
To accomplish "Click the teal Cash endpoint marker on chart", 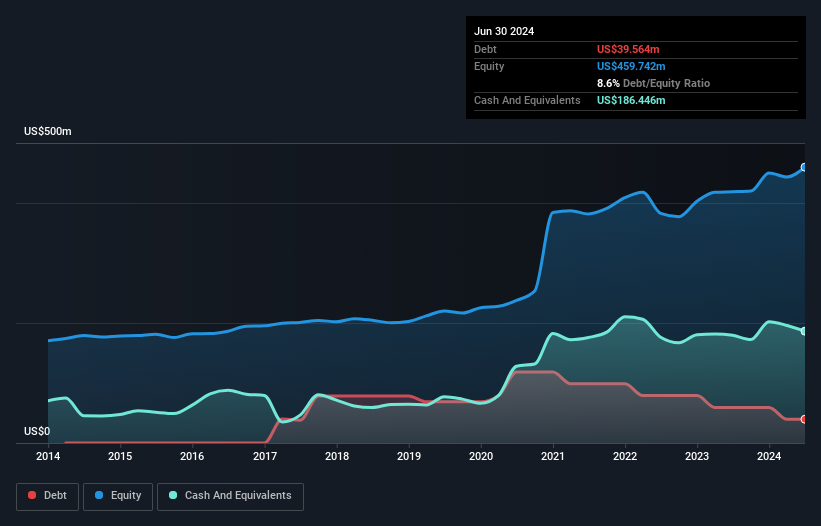I will 803,331.
